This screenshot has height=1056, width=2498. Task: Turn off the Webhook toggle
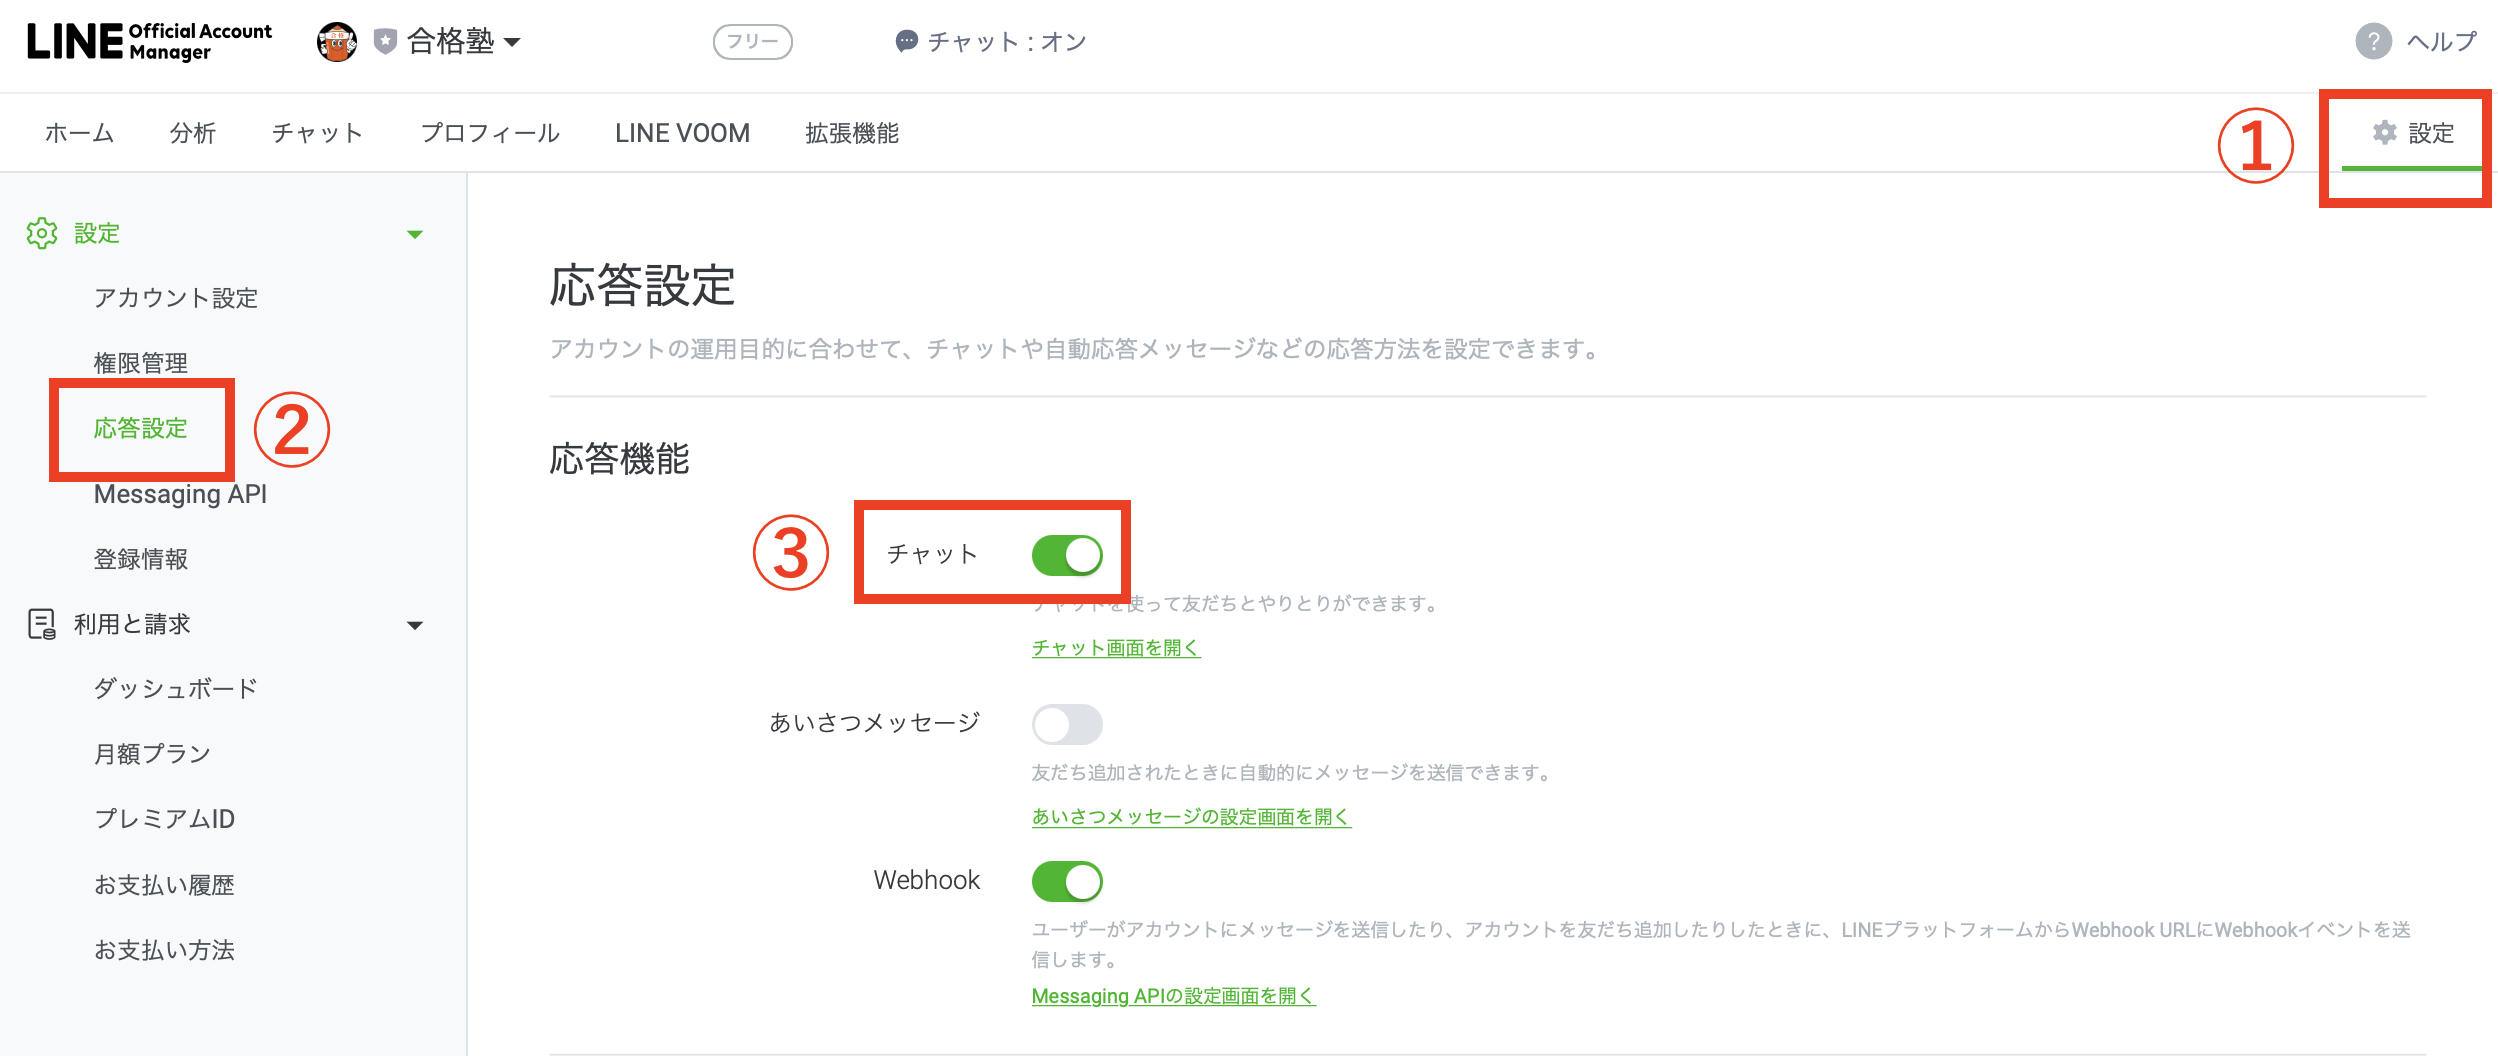click(1066, 881)
